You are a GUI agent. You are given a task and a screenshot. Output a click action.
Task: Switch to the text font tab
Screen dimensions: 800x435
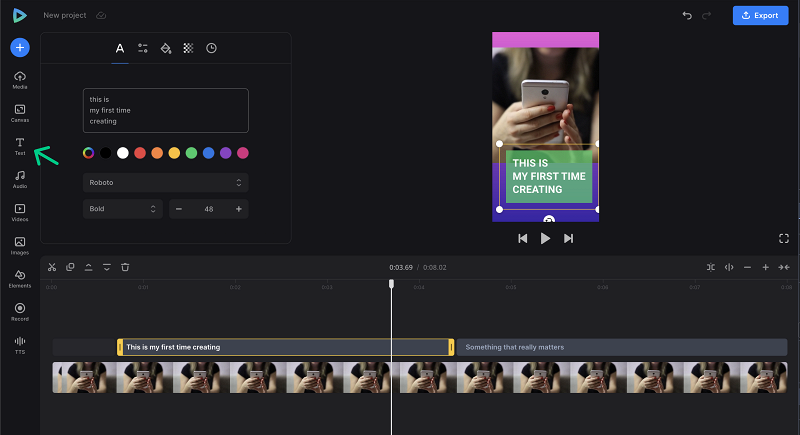120,48
